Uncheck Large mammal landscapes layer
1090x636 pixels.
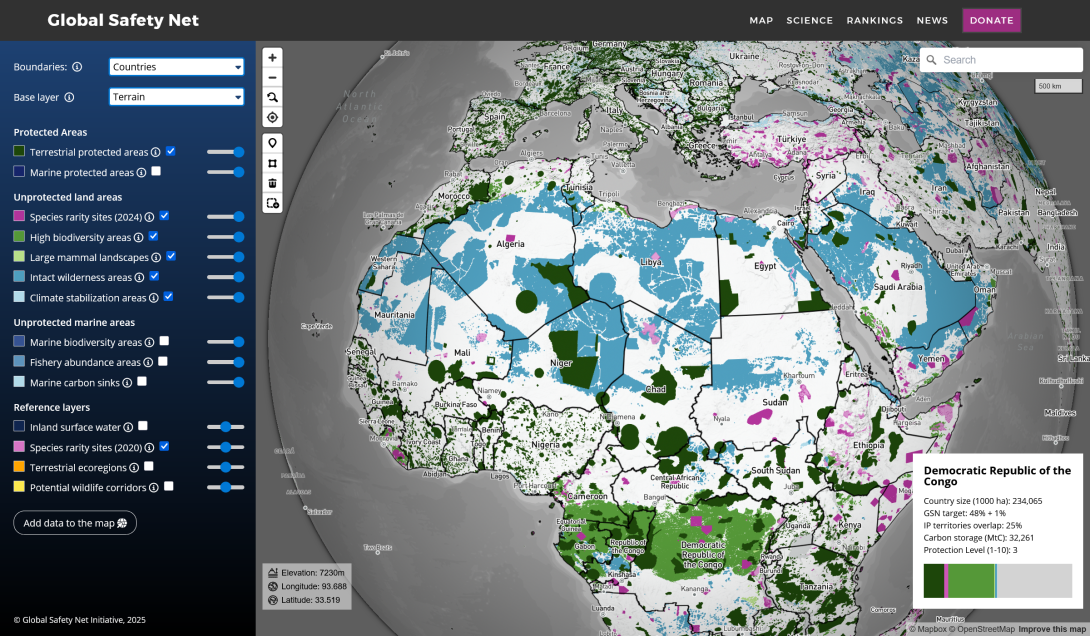coord(171,256)
